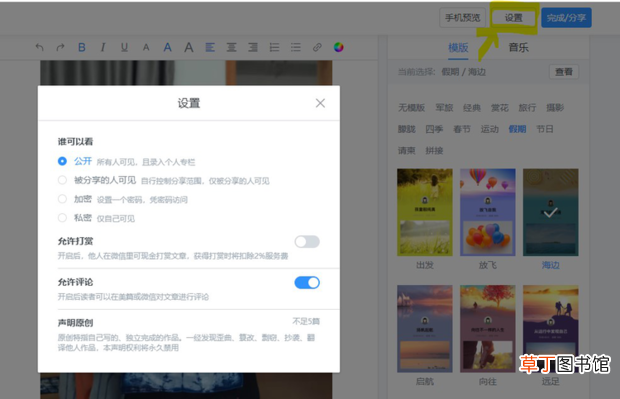Toggle underline formatting

point(124,47)
